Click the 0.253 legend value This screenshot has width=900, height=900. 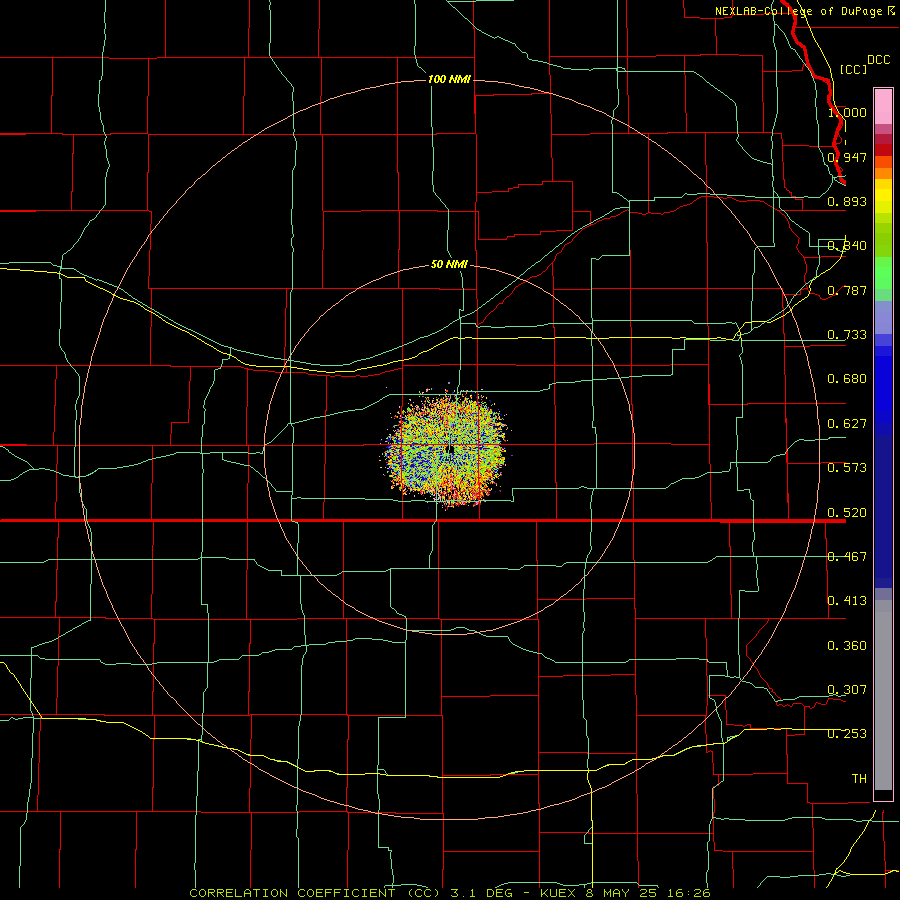tap(847, 734)
